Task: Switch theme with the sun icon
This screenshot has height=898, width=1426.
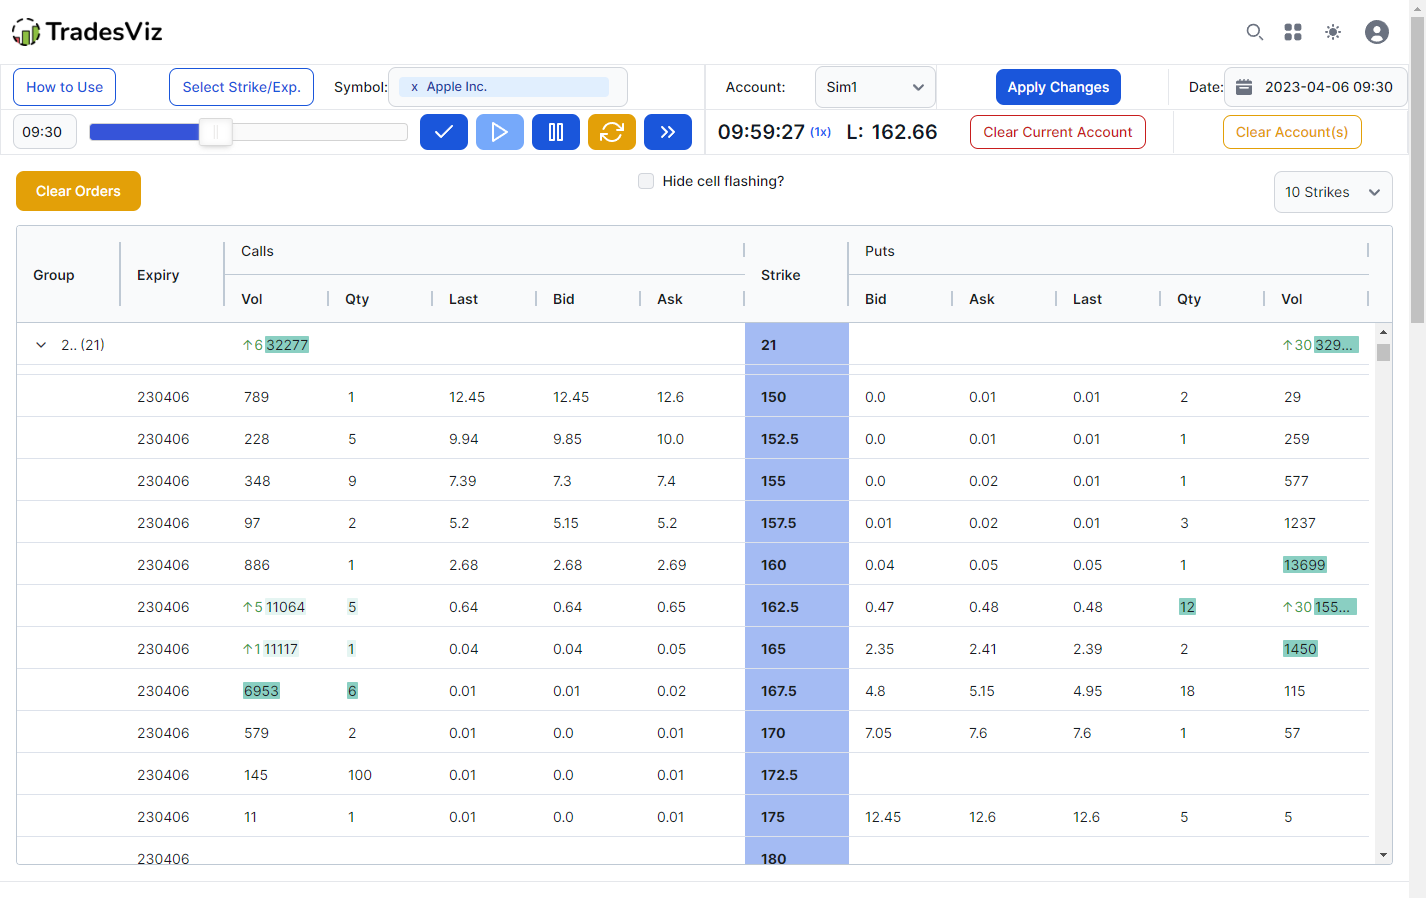Action: tap(1333, 32)
